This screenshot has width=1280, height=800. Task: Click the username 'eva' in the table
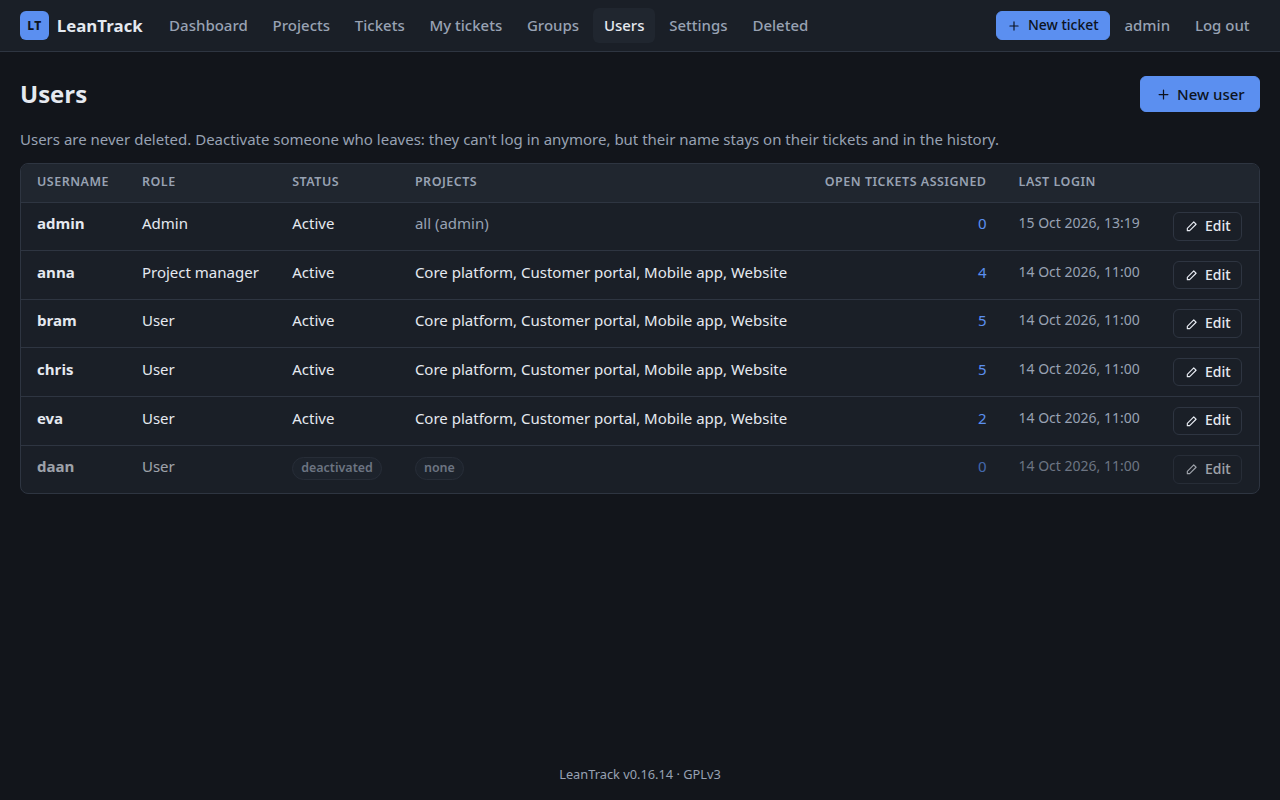point(50,419)
